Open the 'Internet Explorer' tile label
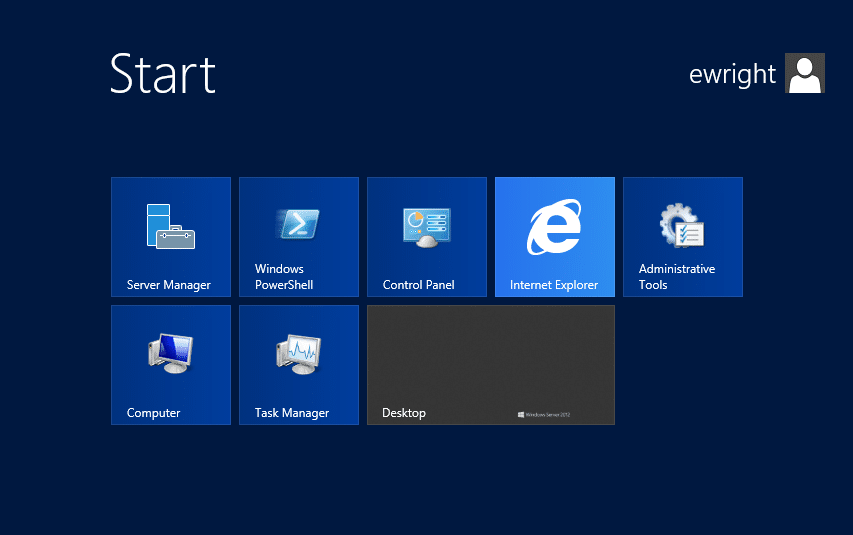853x535 pixels. click(x=553, y=285)
